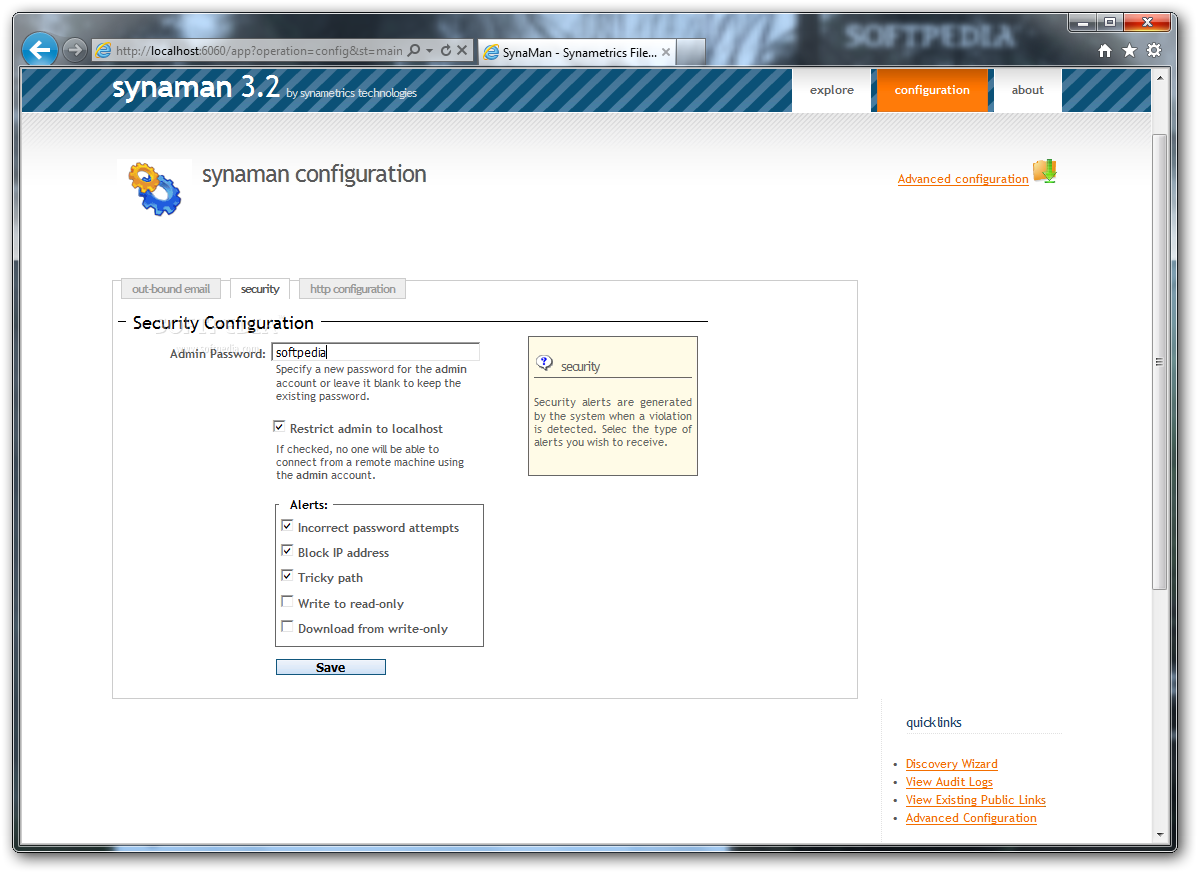This screenshot has height=873, width=1198.
Task: Toggle Tricky path alert checkbox
Action: [287, 577]
